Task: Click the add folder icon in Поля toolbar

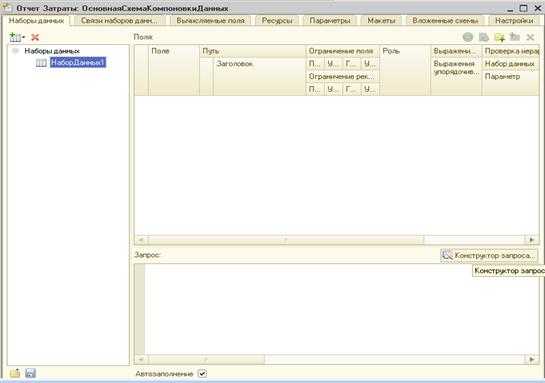Action: click(499, 37)
